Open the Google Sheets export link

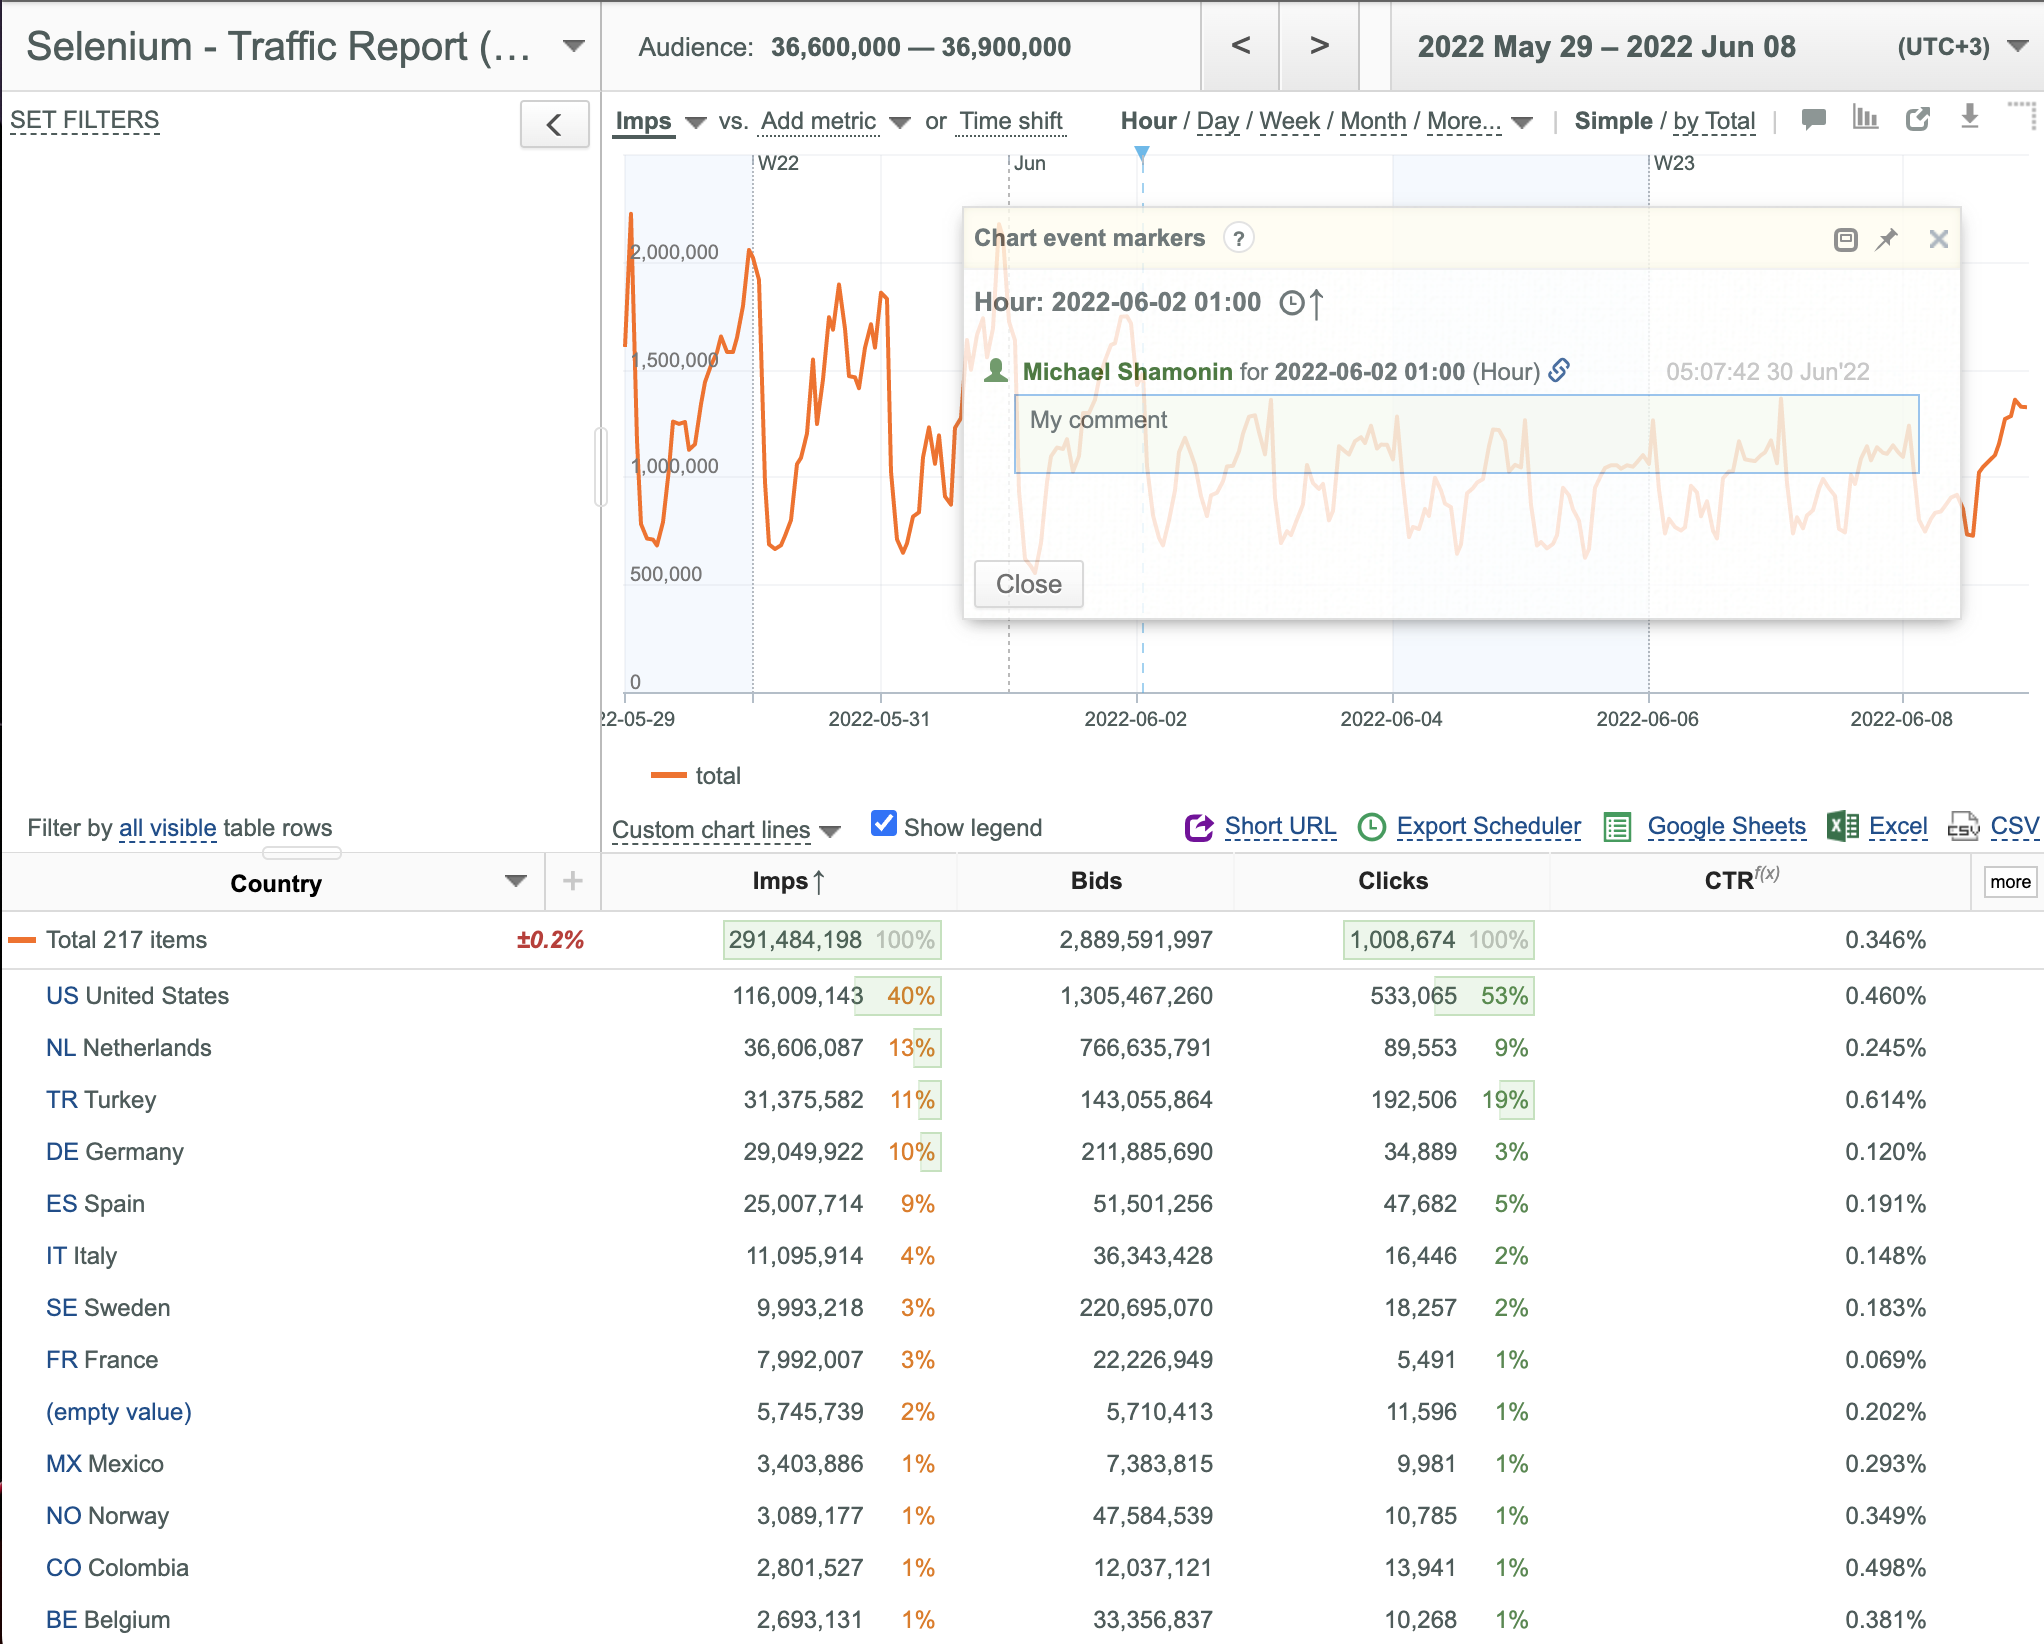tap(1726, 826)
